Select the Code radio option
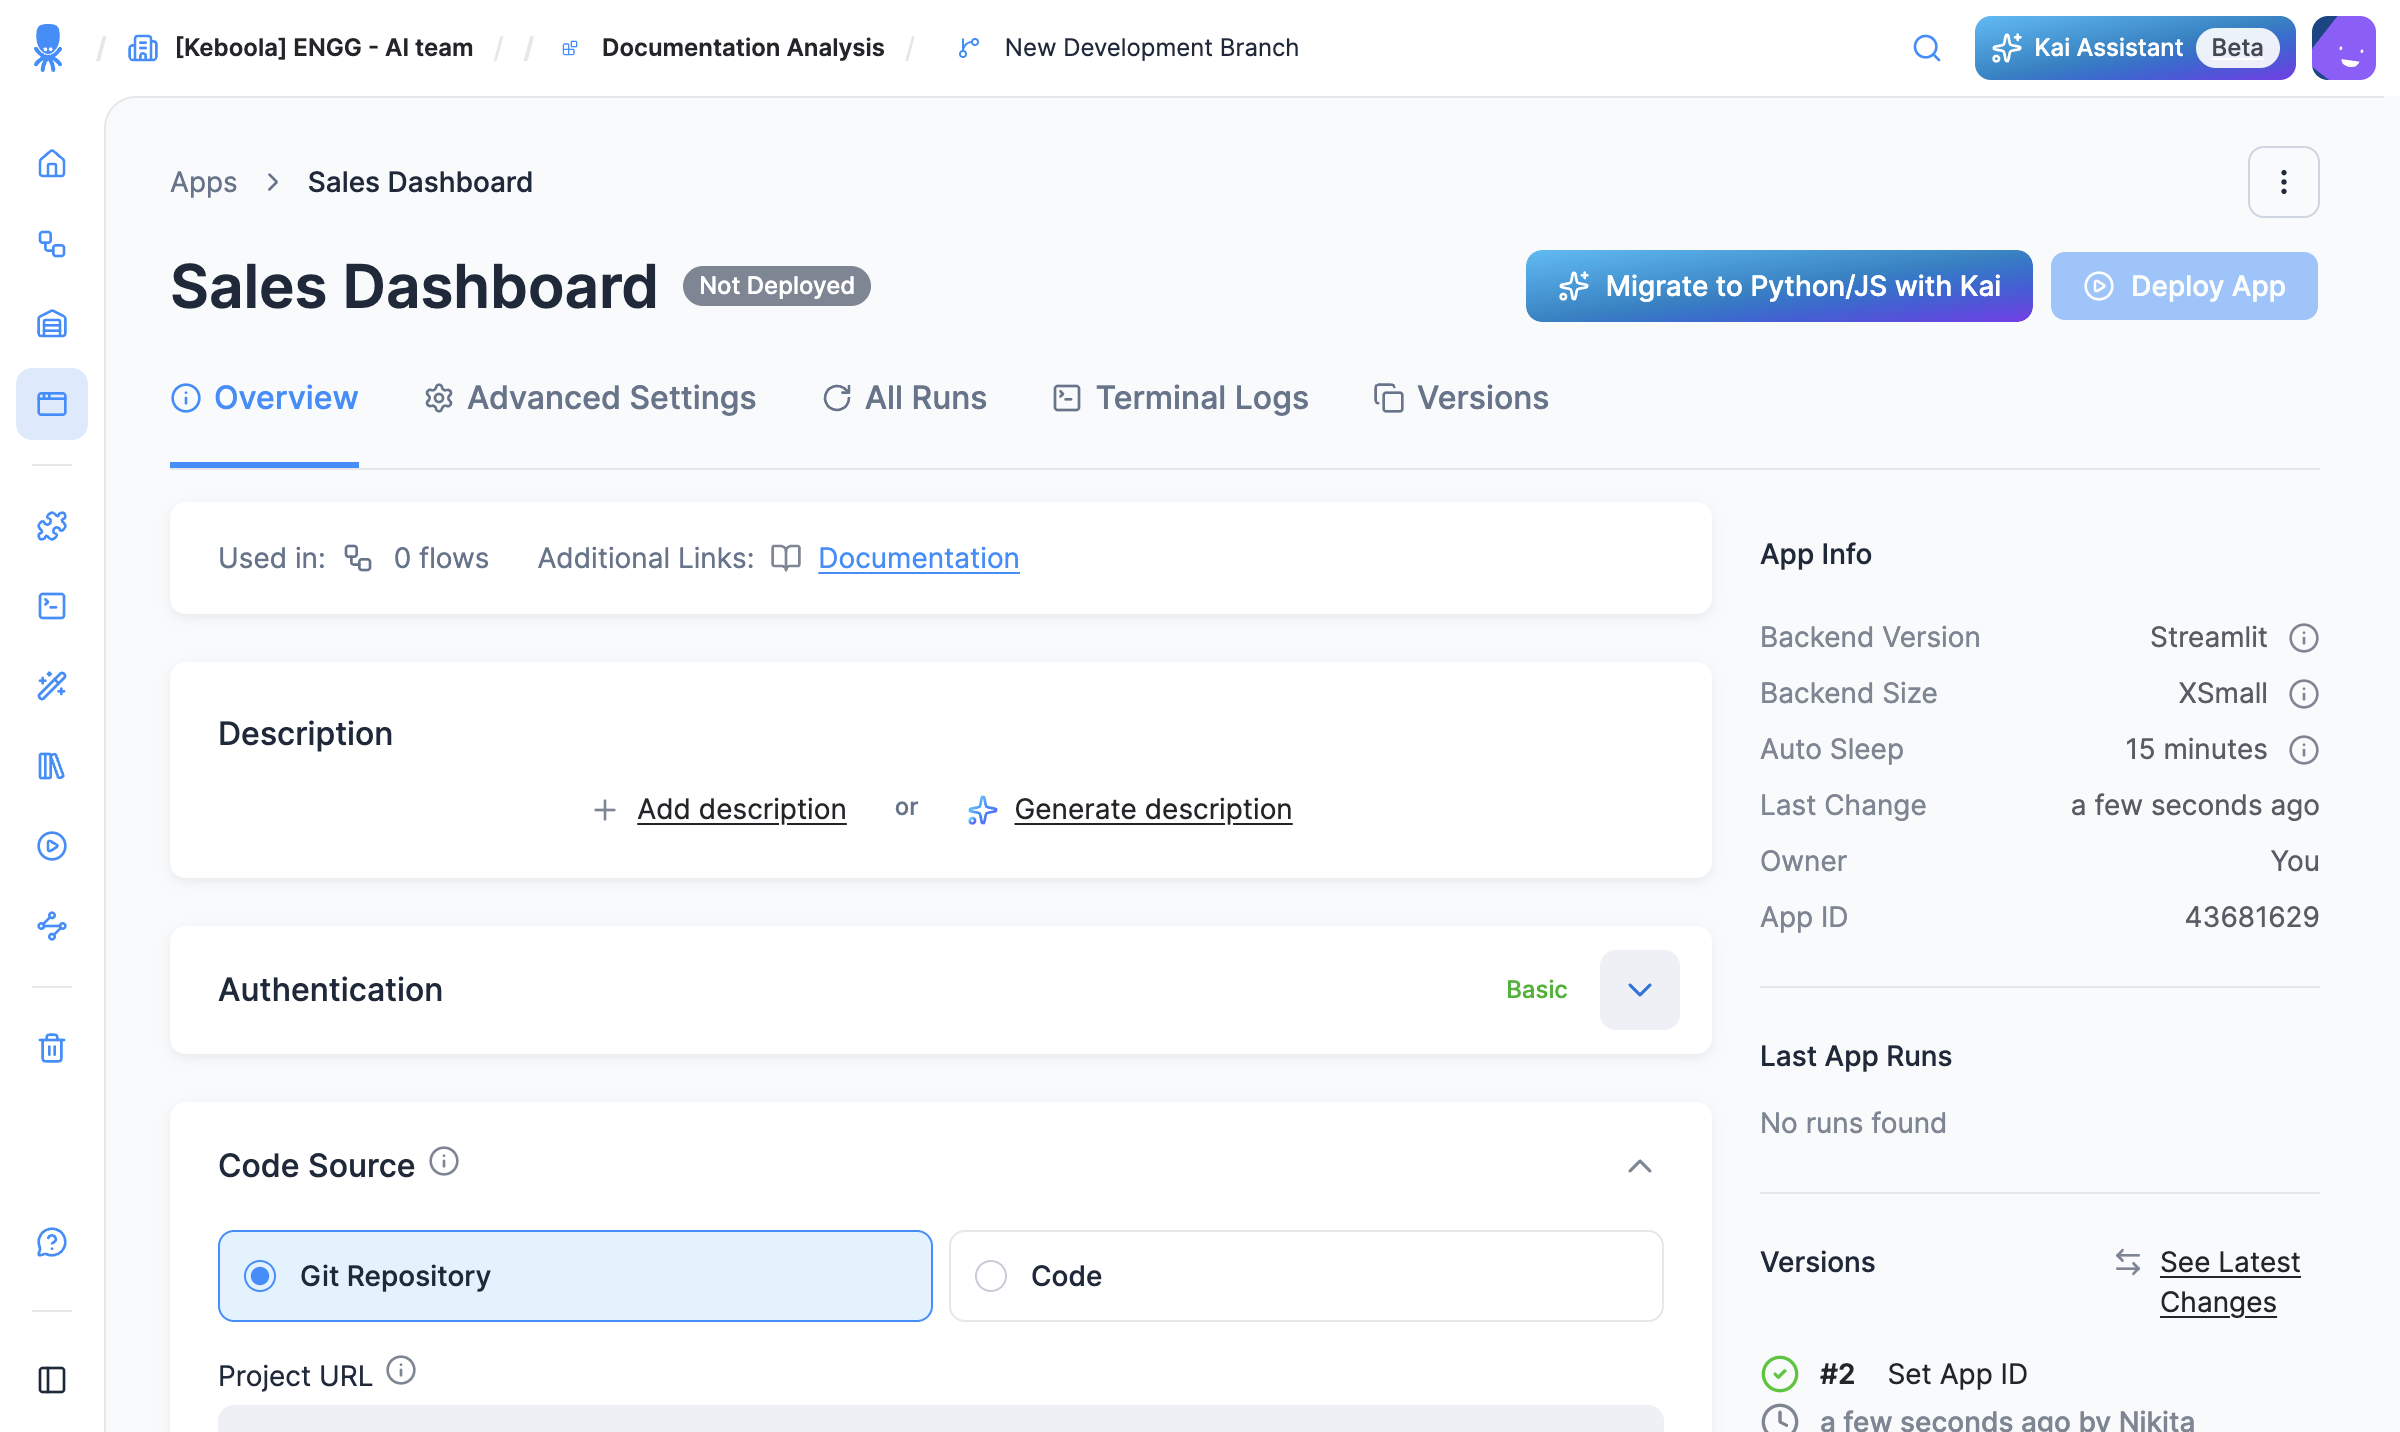 pyautogui.click(x=1306, y=1276)
